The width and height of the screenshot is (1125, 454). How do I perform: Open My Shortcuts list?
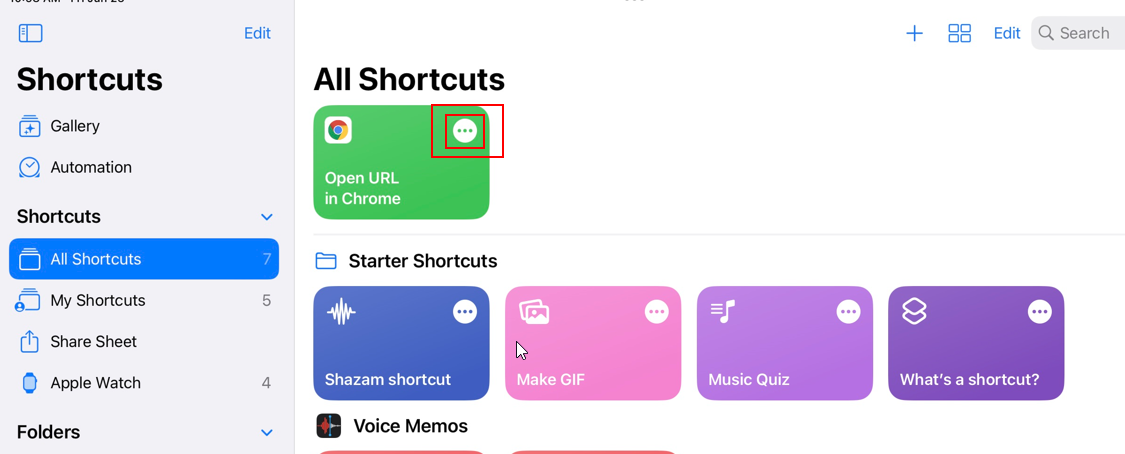coord(98,300)
